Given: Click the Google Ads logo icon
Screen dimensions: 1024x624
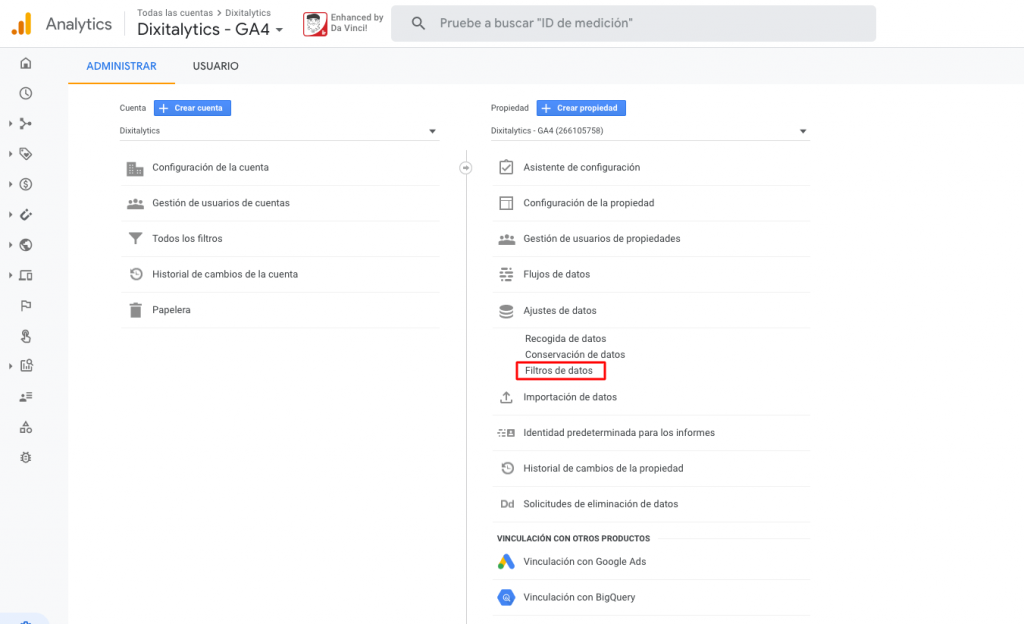Looking at the screenshot, I should tap(506, 562).
